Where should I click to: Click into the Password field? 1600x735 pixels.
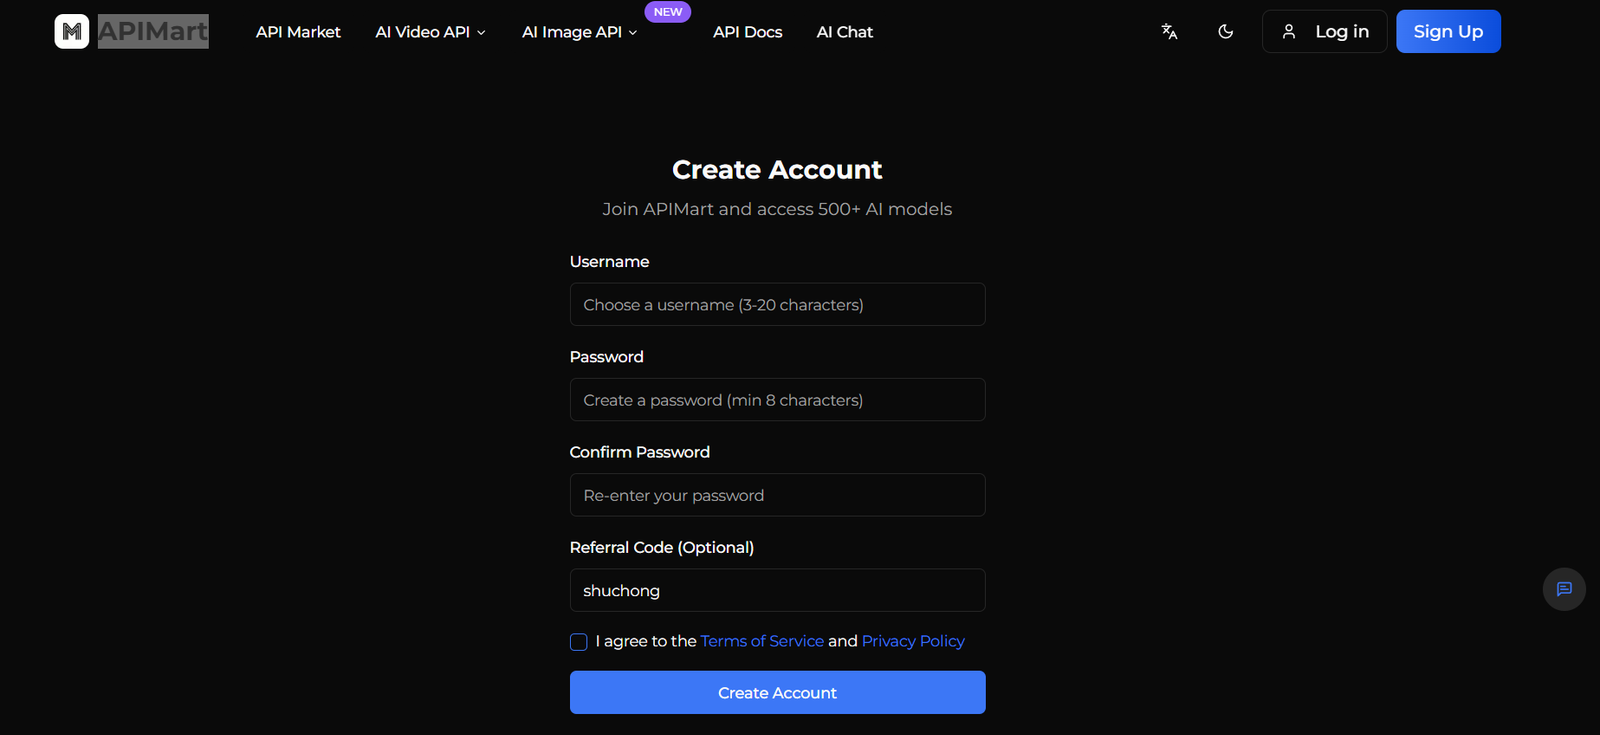[777, 400]
